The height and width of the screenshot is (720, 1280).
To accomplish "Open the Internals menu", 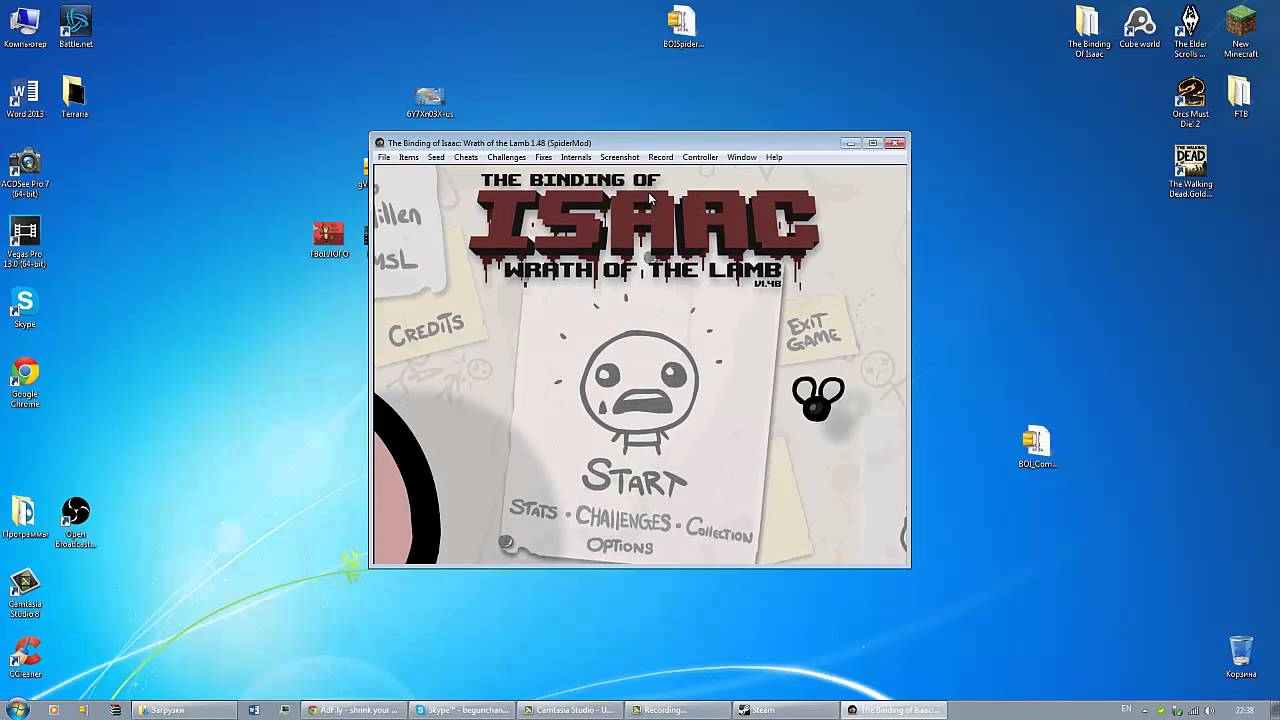I will (x=576, y=157).
